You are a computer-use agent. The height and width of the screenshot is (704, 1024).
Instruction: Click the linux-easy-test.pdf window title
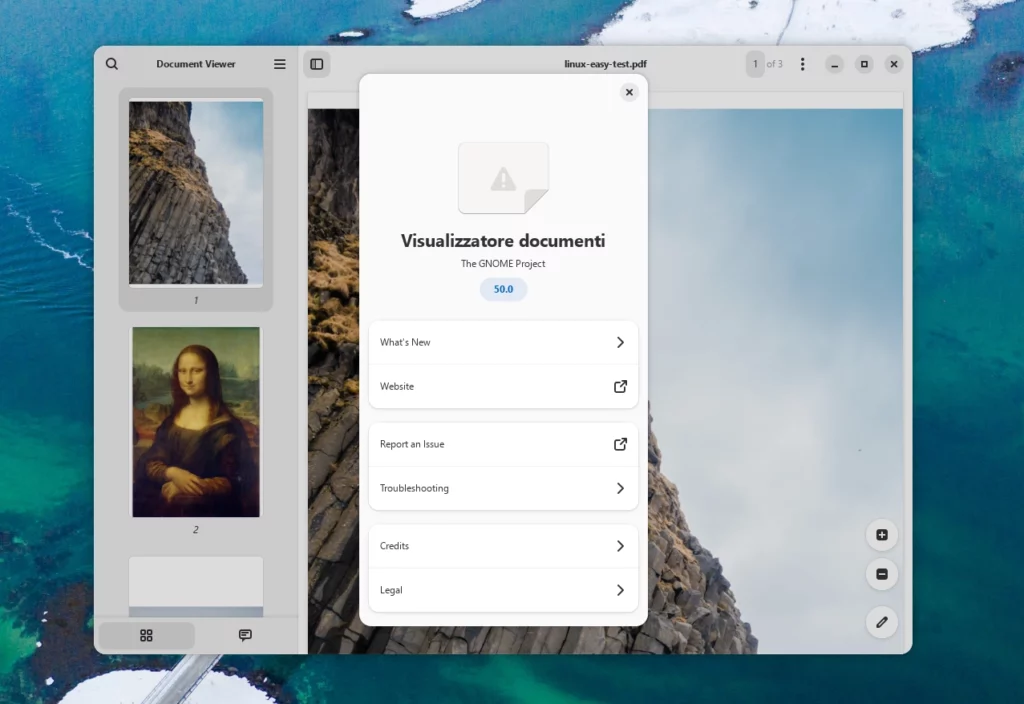coord(605,64)
